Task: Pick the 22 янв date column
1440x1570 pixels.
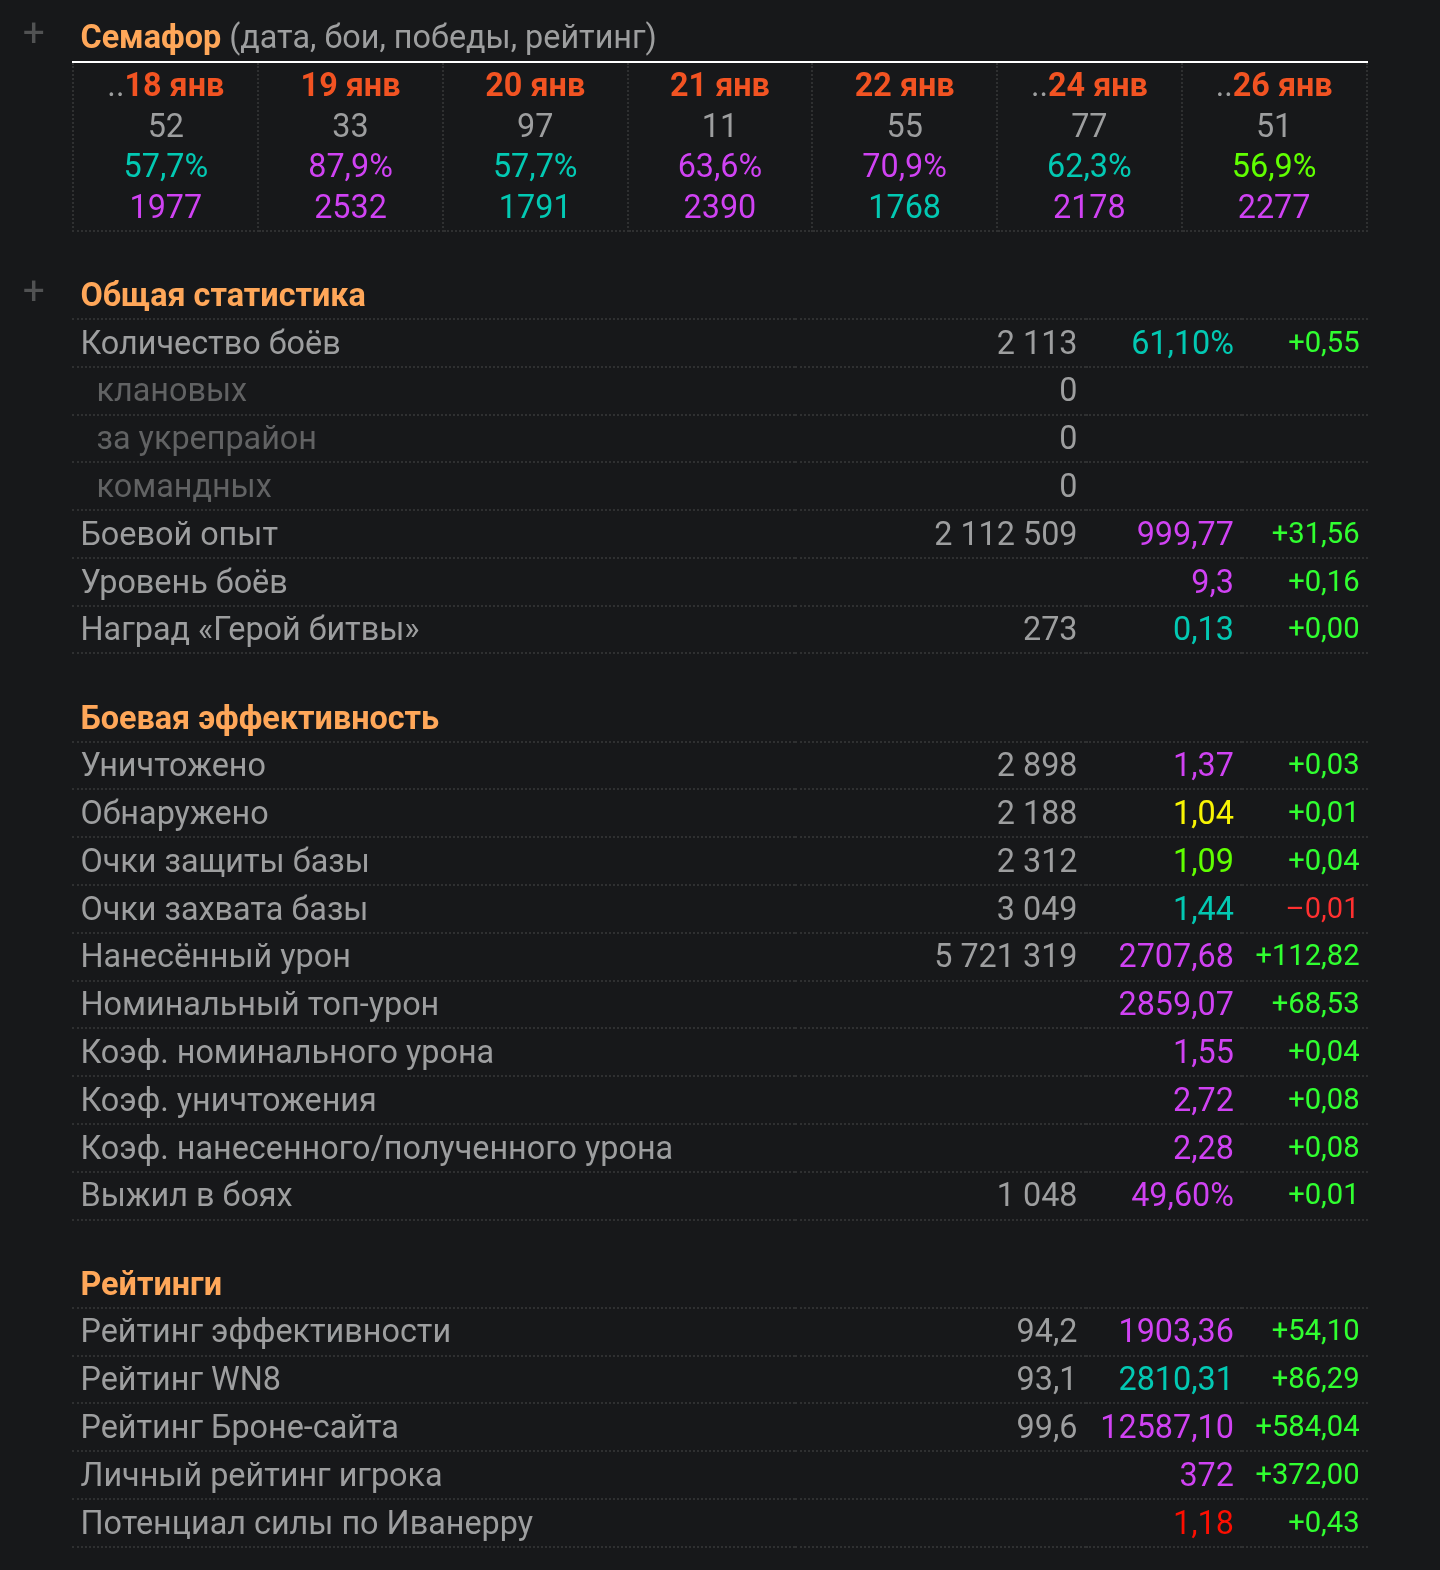Action: pyautogui.click(x=904, y=85)
